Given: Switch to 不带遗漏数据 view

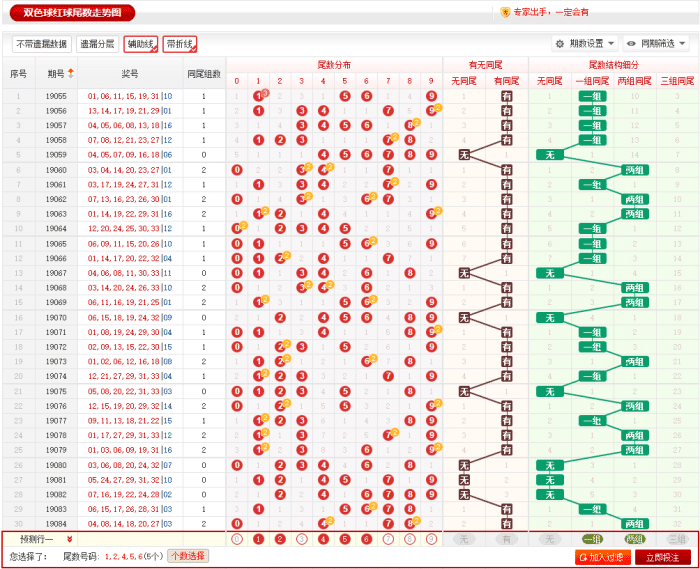Looking at the screenshot, I should tap(42, 44).
